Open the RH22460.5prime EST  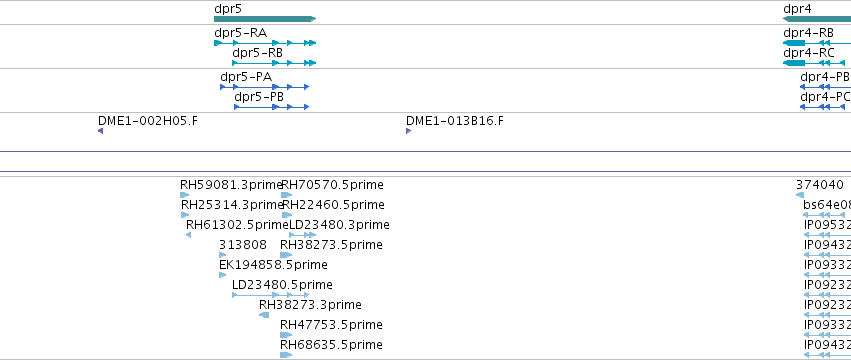[x=287, y=215]
